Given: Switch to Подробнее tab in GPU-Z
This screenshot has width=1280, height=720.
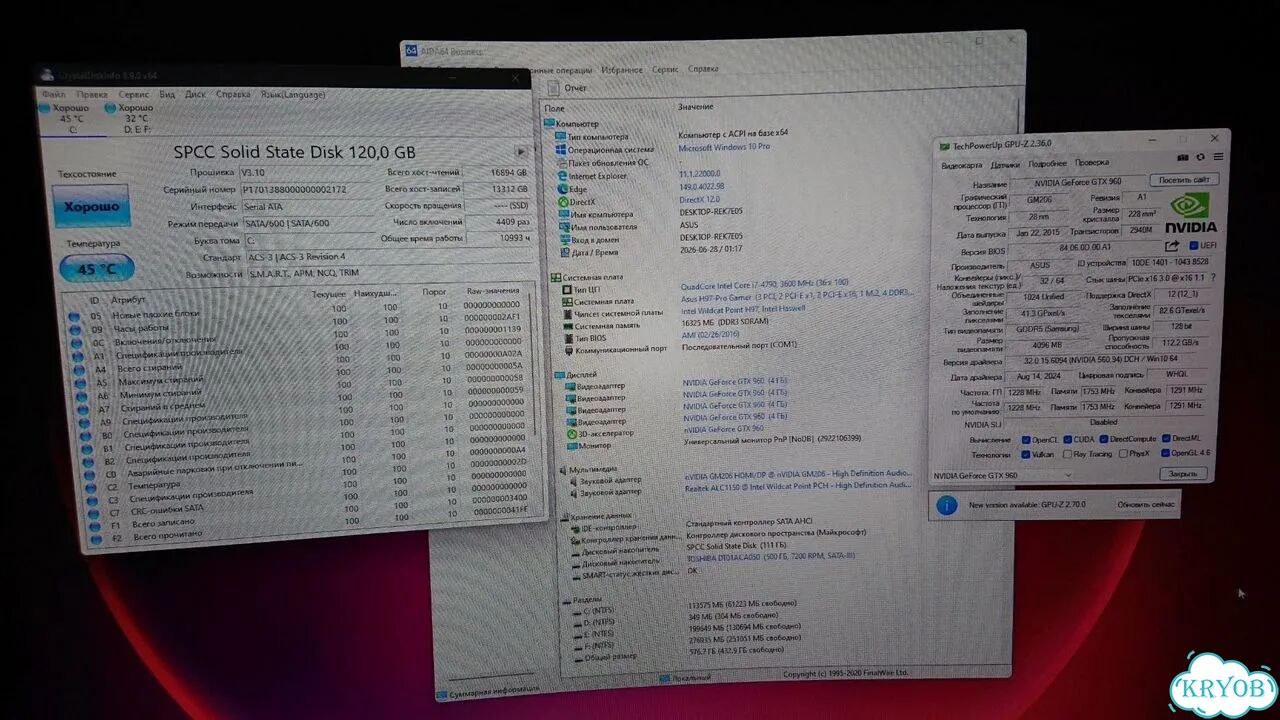Looking at the screenshot, I should pos(1047,163).
